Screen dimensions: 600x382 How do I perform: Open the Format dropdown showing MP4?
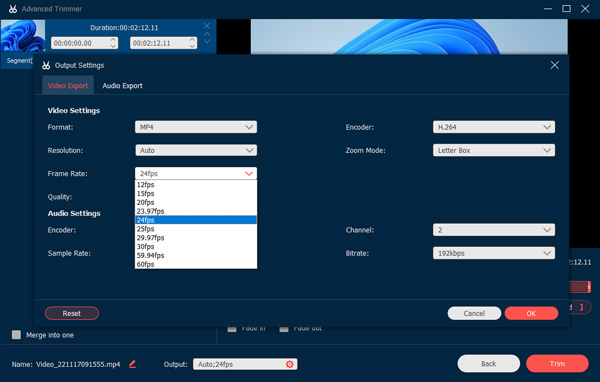pyautogui.click(x=196, y=127)
